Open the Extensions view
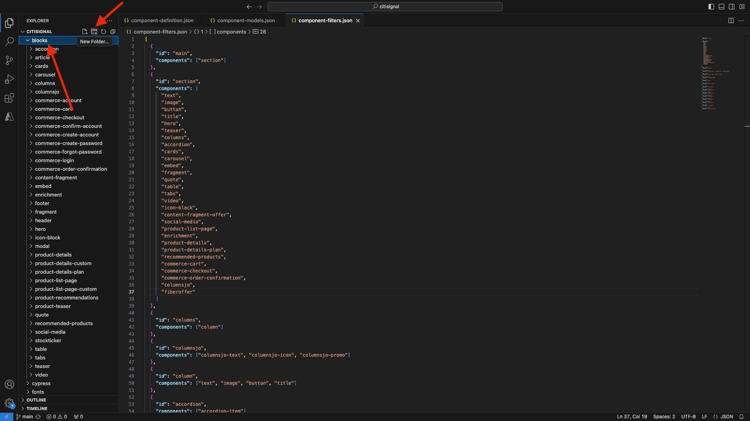 (x=9, y=98)
